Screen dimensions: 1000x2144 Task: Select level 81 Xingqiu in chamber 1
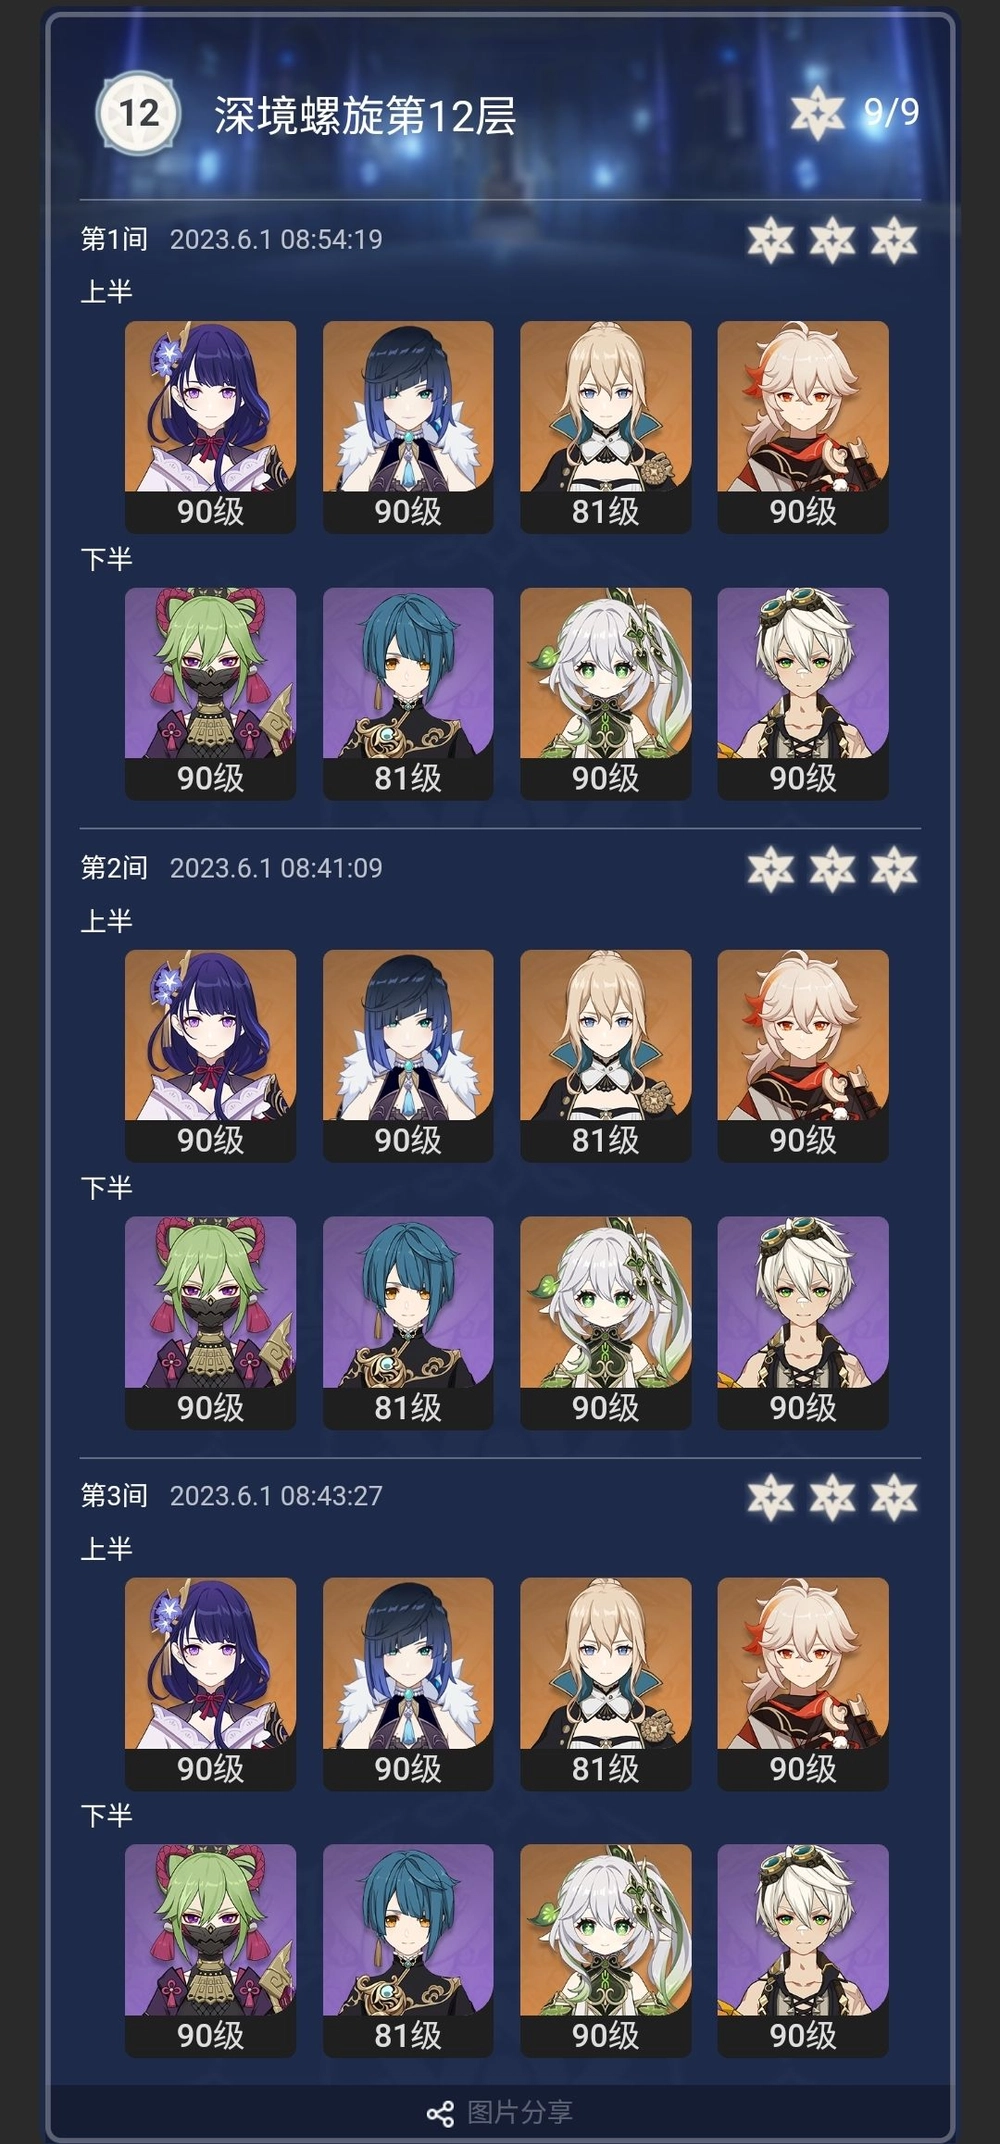pos(408,694)
